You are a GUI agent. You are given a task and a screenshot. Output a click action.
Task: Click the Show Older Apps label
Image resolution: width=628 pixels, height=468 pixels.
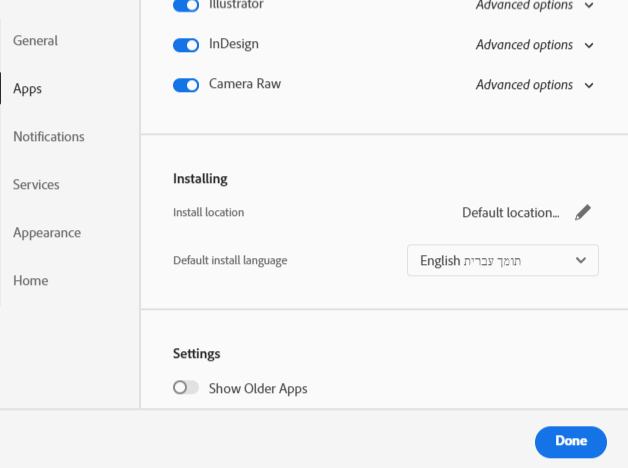(x=258, y=388)
